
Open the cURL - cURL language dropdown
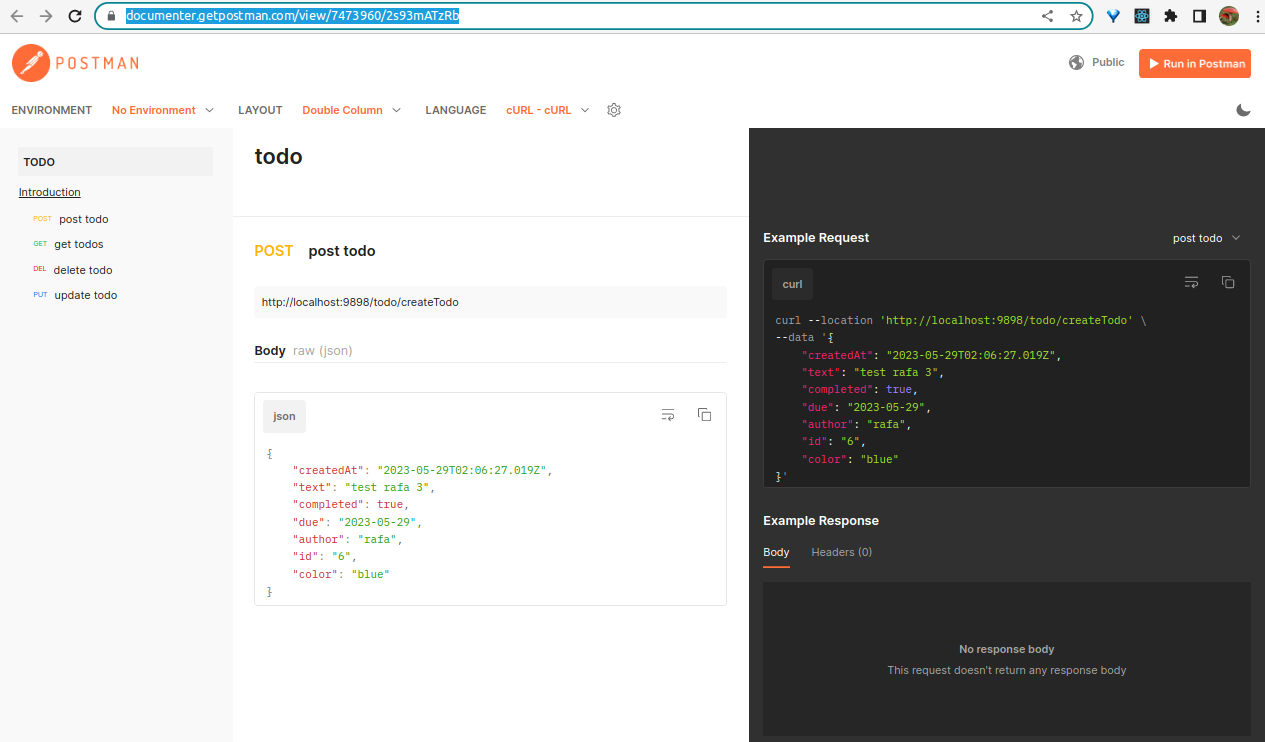pyautogui.click(x=548, y=110)
